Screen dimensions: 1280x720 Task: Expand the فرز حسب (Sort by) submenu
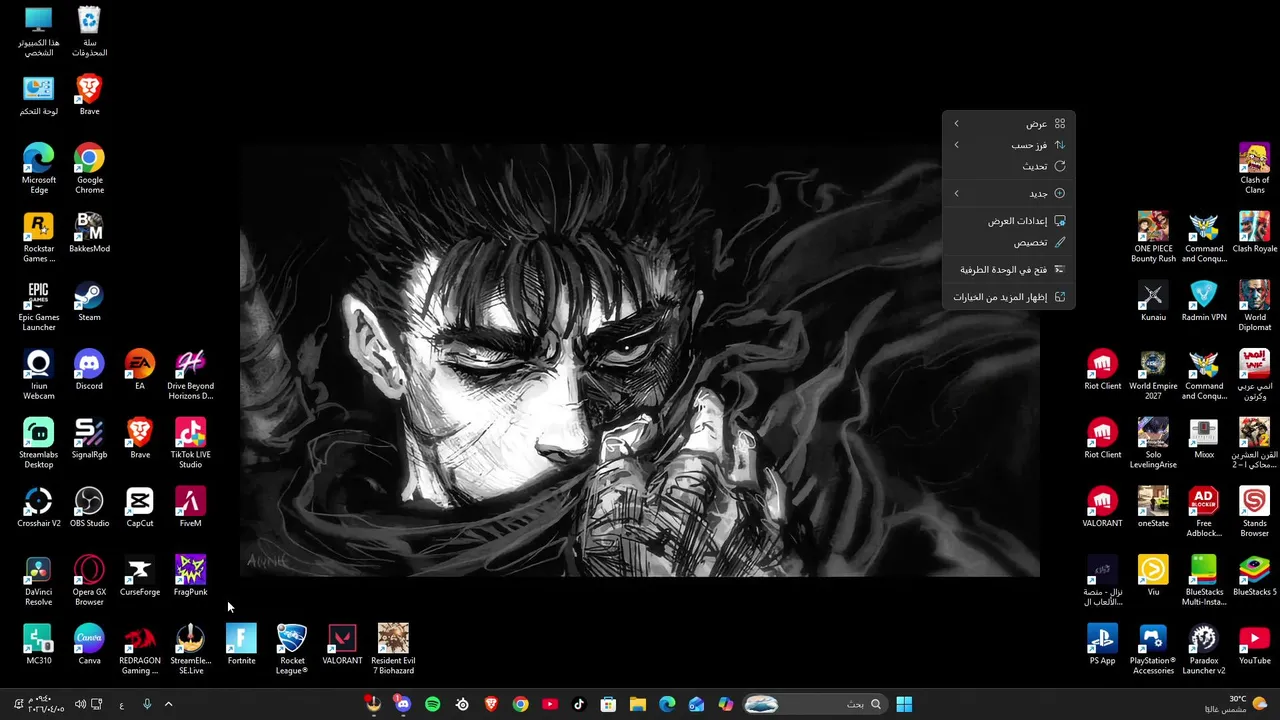click(1008, 145)
